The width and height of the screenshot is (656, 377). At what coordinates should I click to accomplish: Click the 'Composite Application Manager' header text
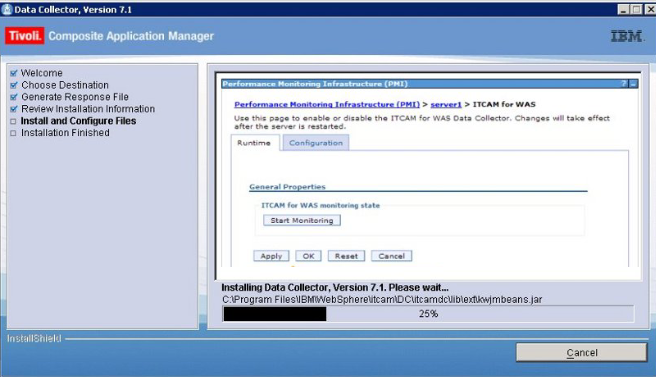click(131, 36)
